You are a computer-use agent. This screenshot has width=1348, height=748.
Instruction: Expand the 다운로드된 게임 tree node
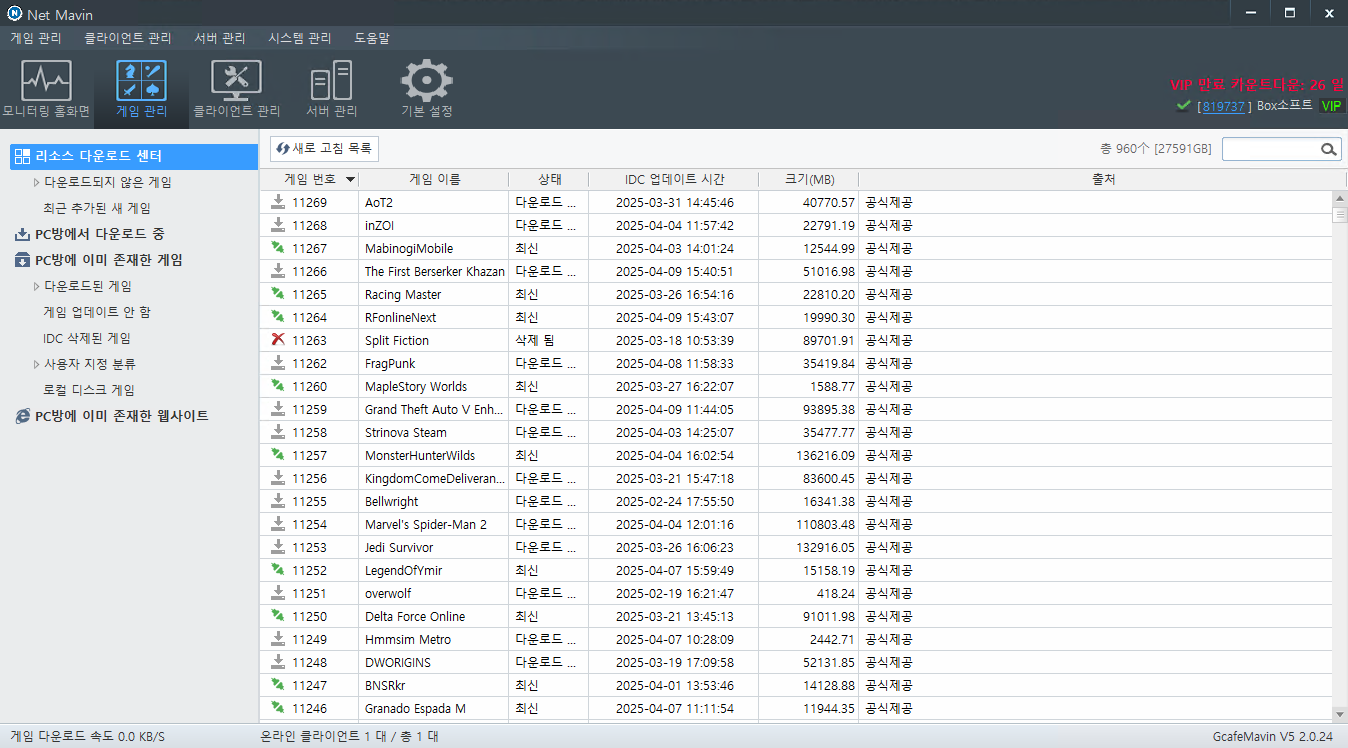(x=37, y=286)
